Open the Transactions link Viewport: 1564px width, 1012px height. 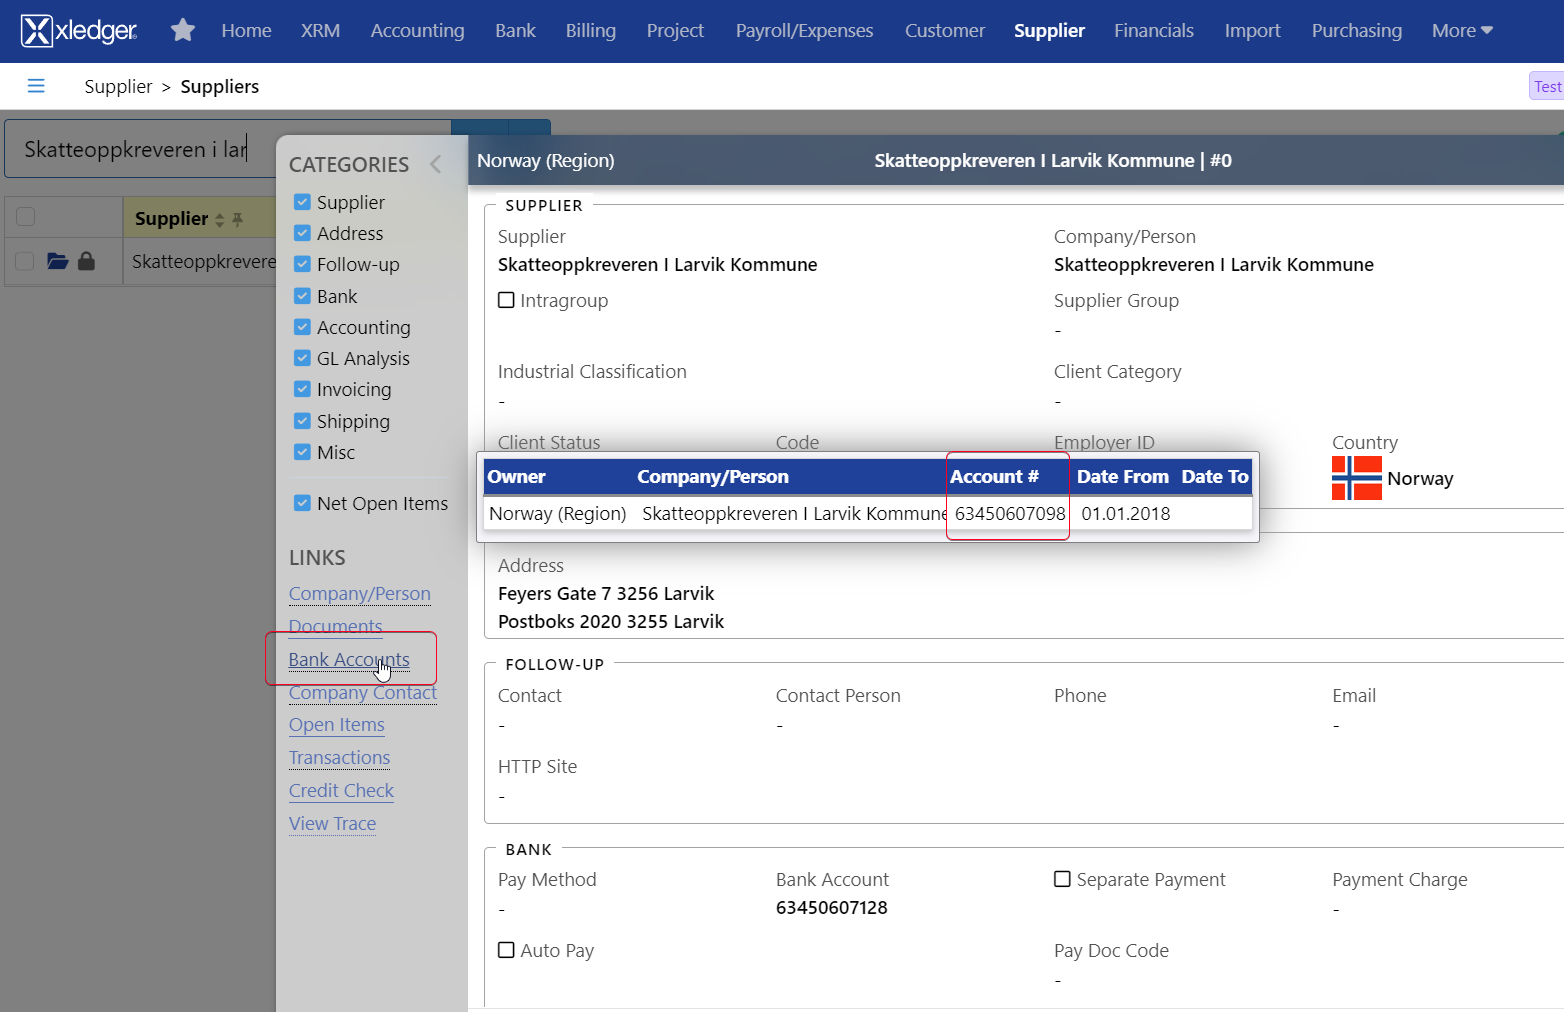[340, 758]
